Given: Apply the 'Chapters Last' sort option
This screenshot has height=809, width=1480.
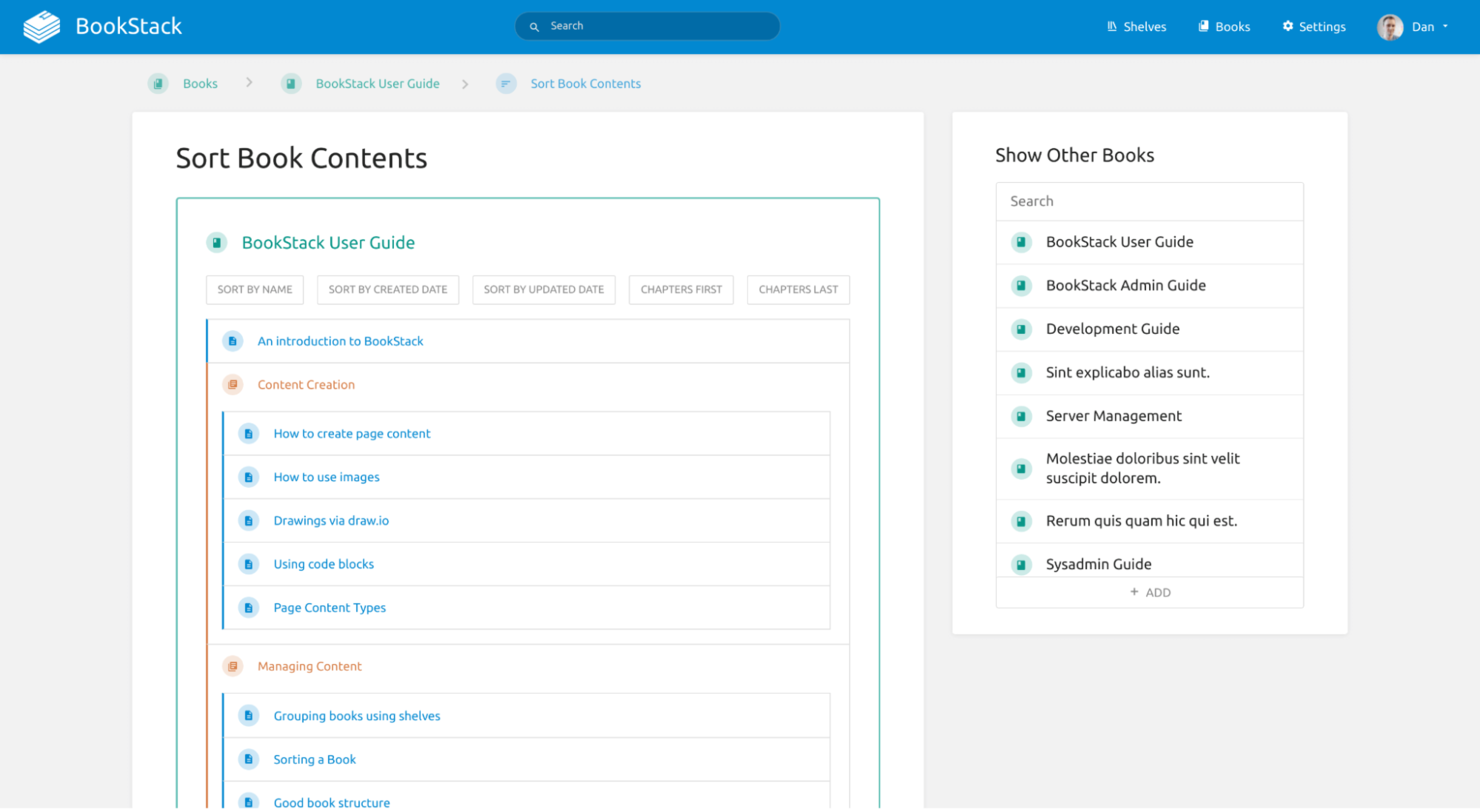Looking at the screenshot, I should point(798,289).
